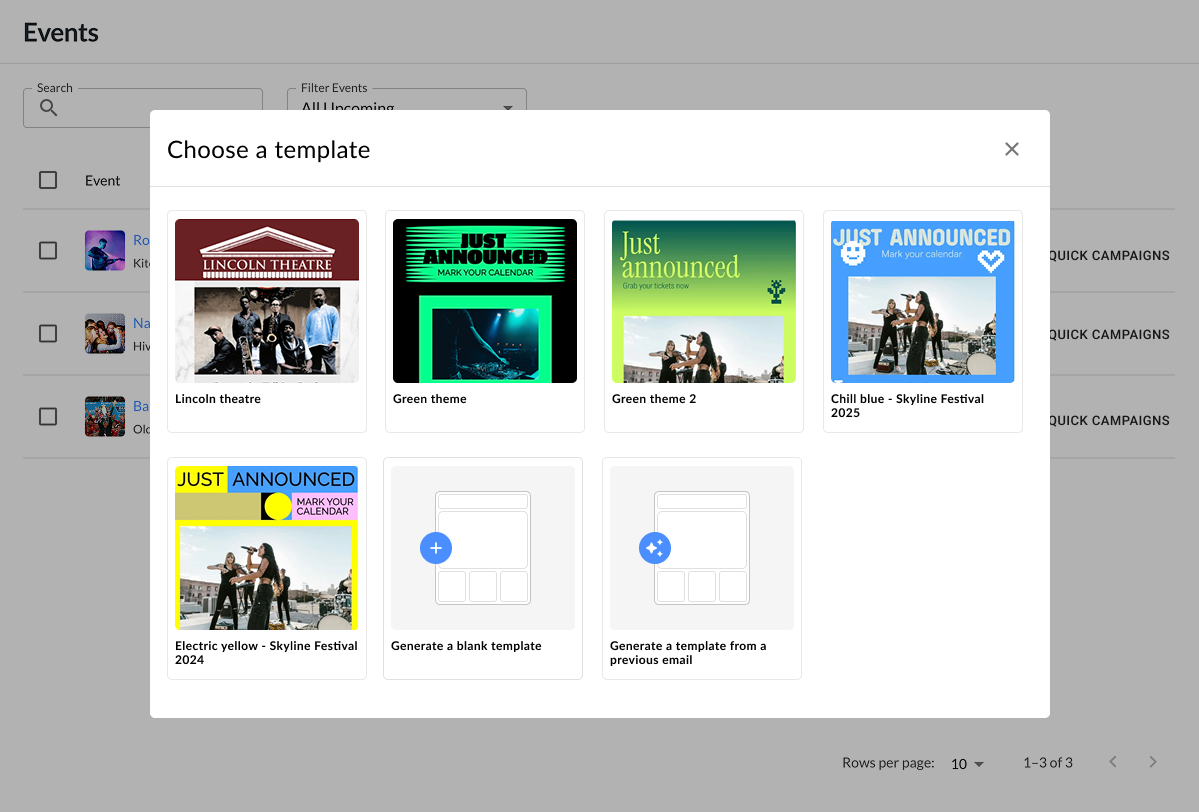The image size is (1199, 812).
Task: Check the second event row checkbox
Action: (48, 333)
